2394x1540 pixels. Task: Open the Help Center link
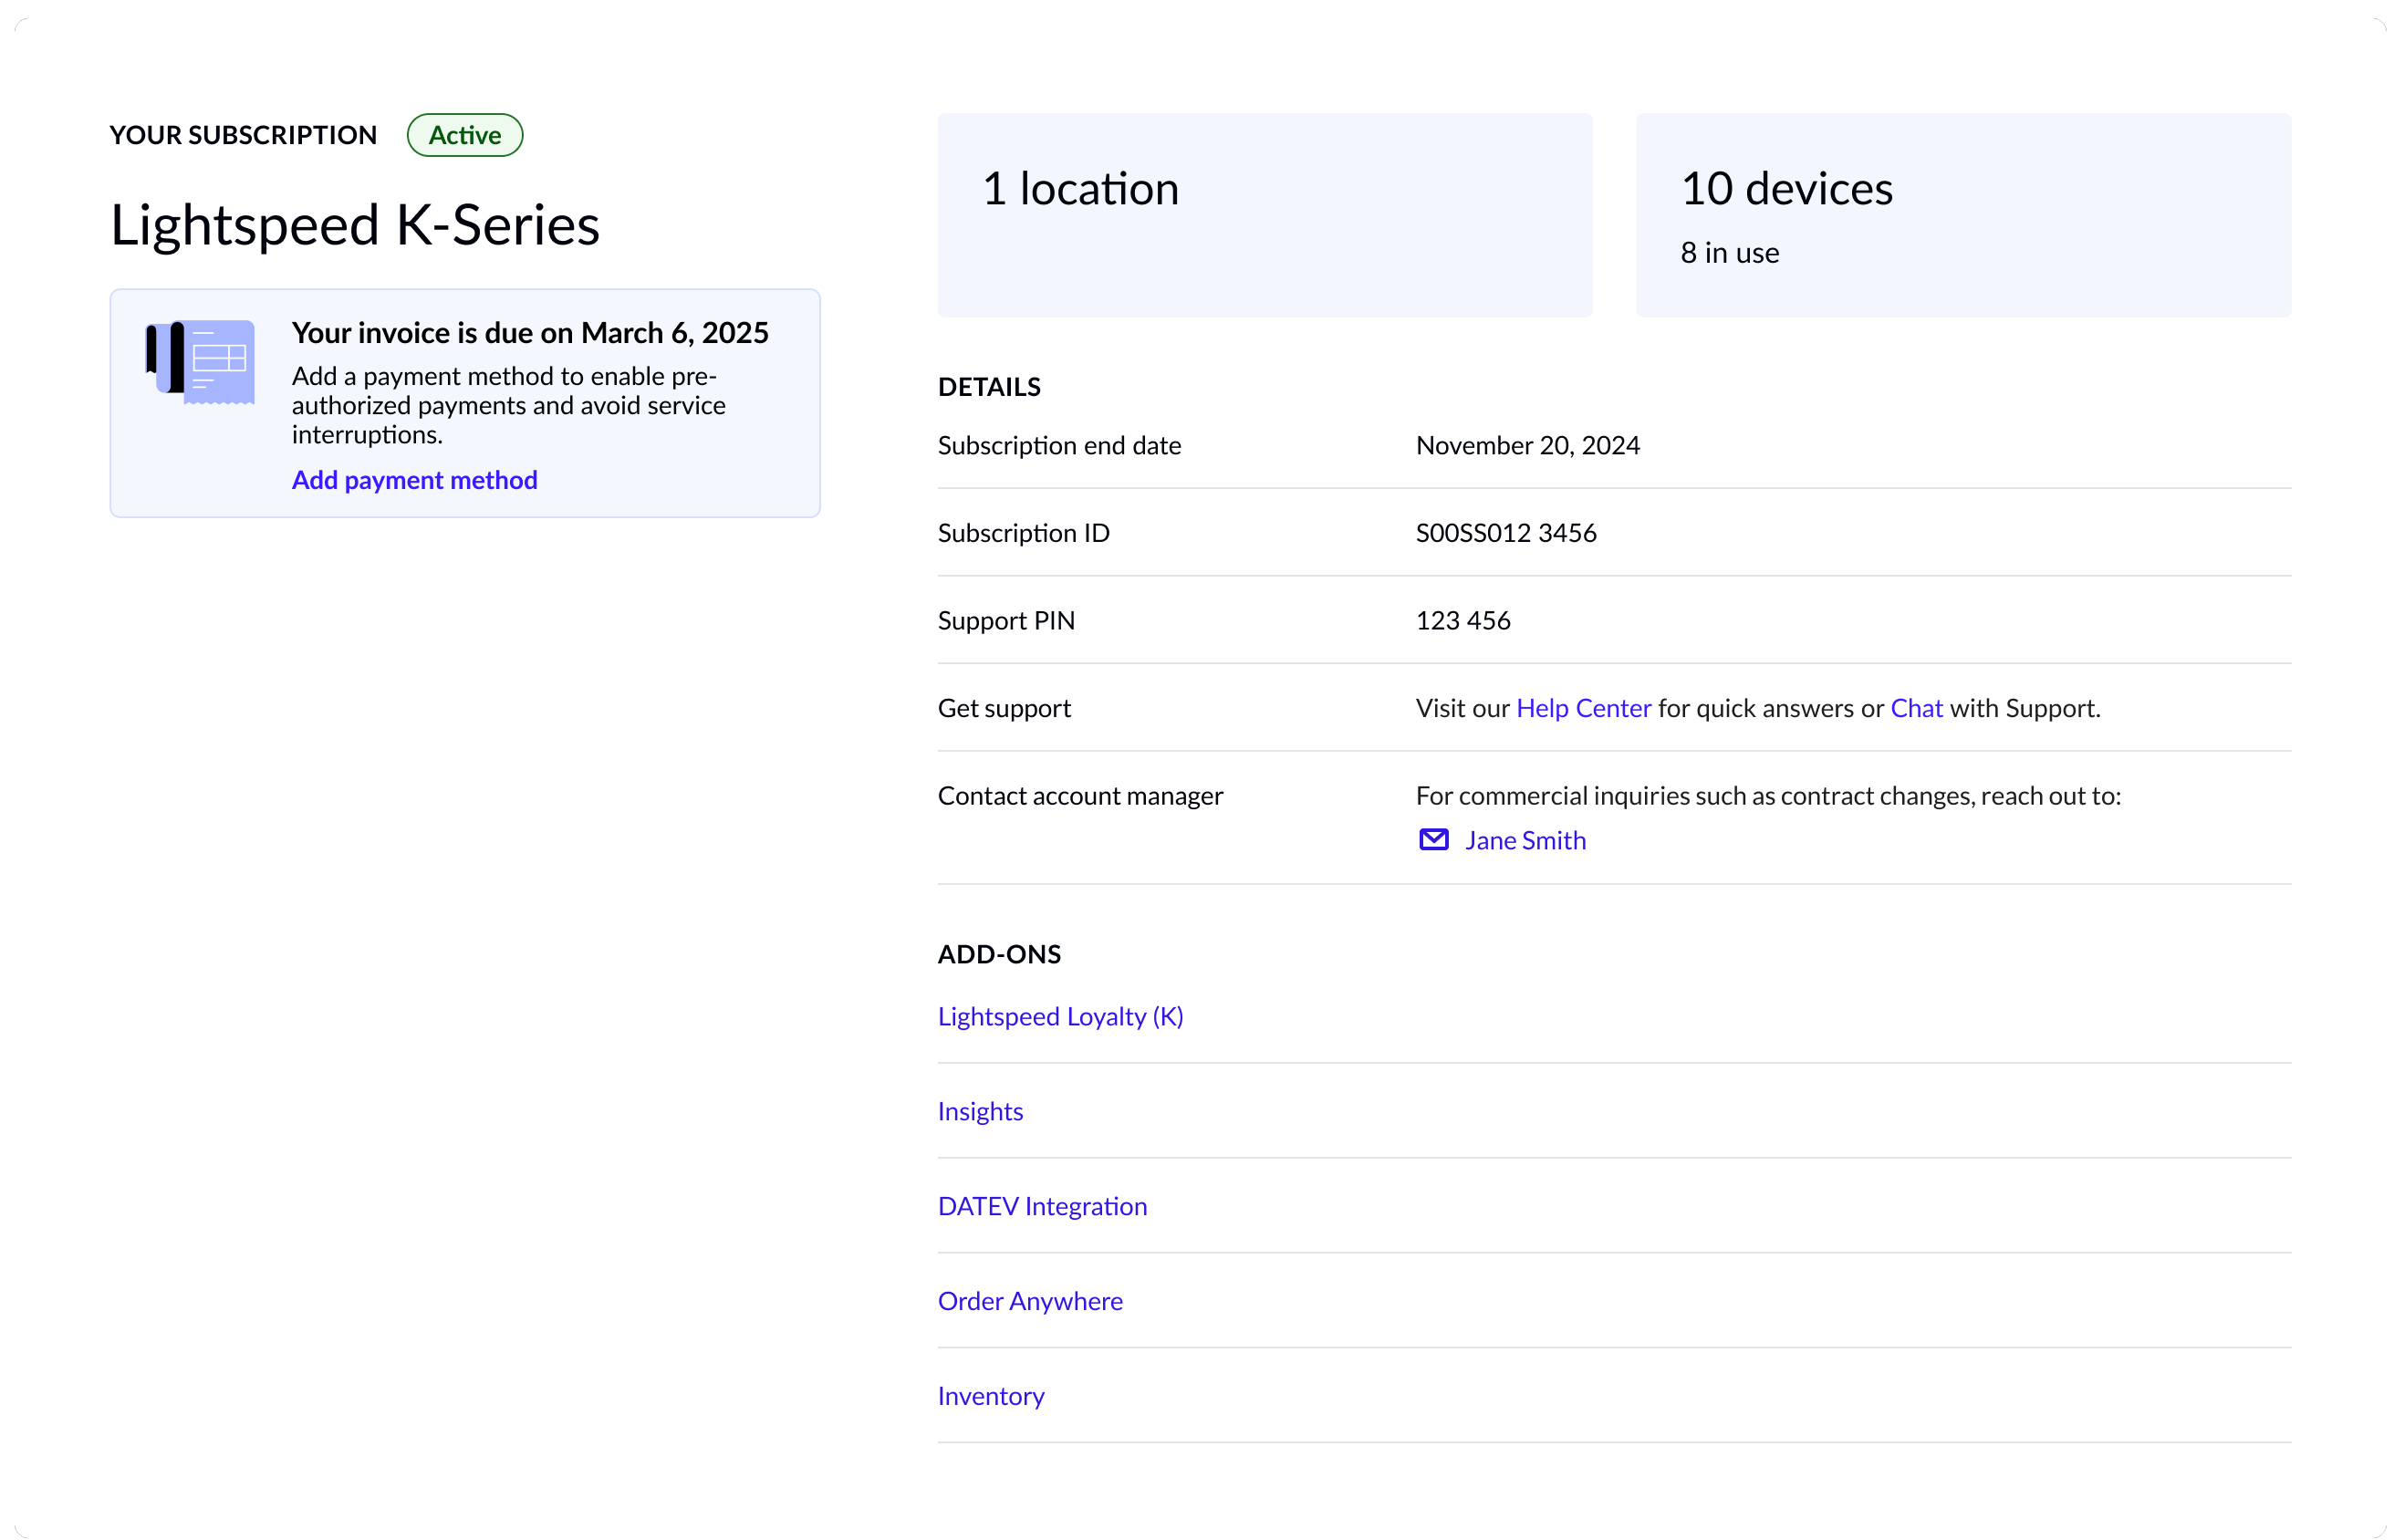1583,708
